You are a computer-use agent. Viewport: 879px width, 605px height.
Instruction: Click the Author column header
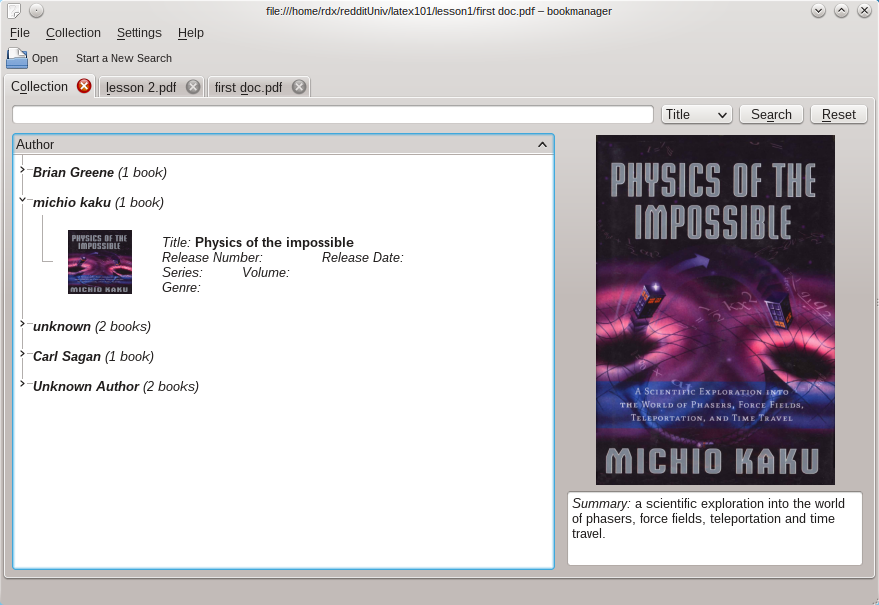click(x=284, y=145)
